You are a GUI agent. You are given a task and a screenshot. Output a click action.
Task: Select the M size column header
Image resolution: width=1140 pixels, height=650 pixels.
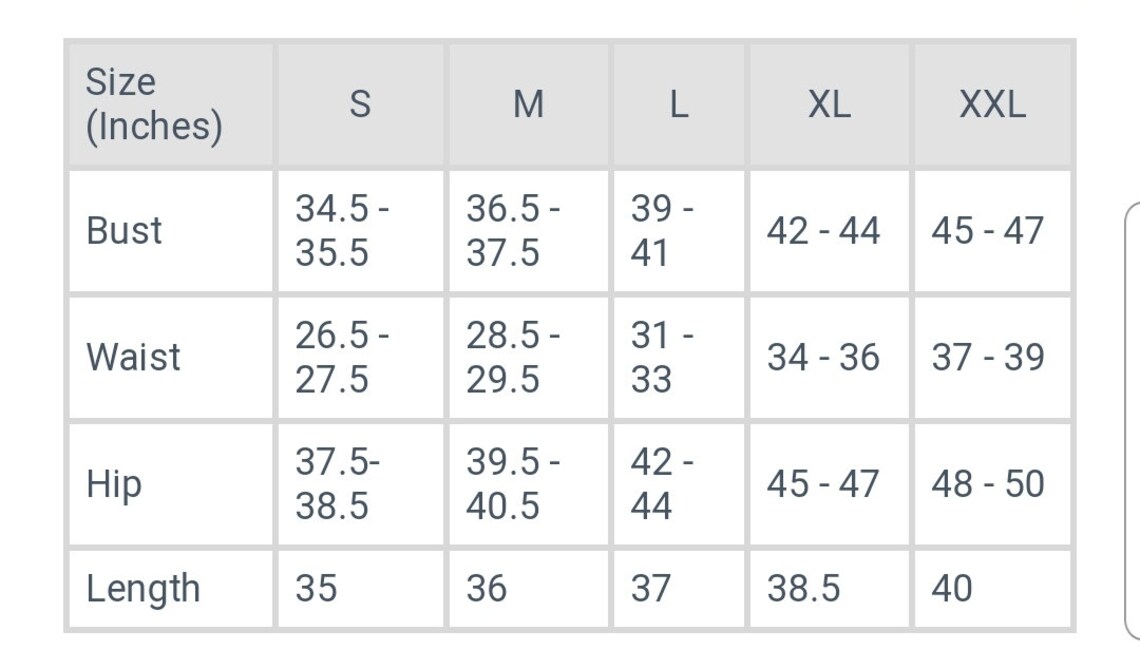tap(529, 105)
